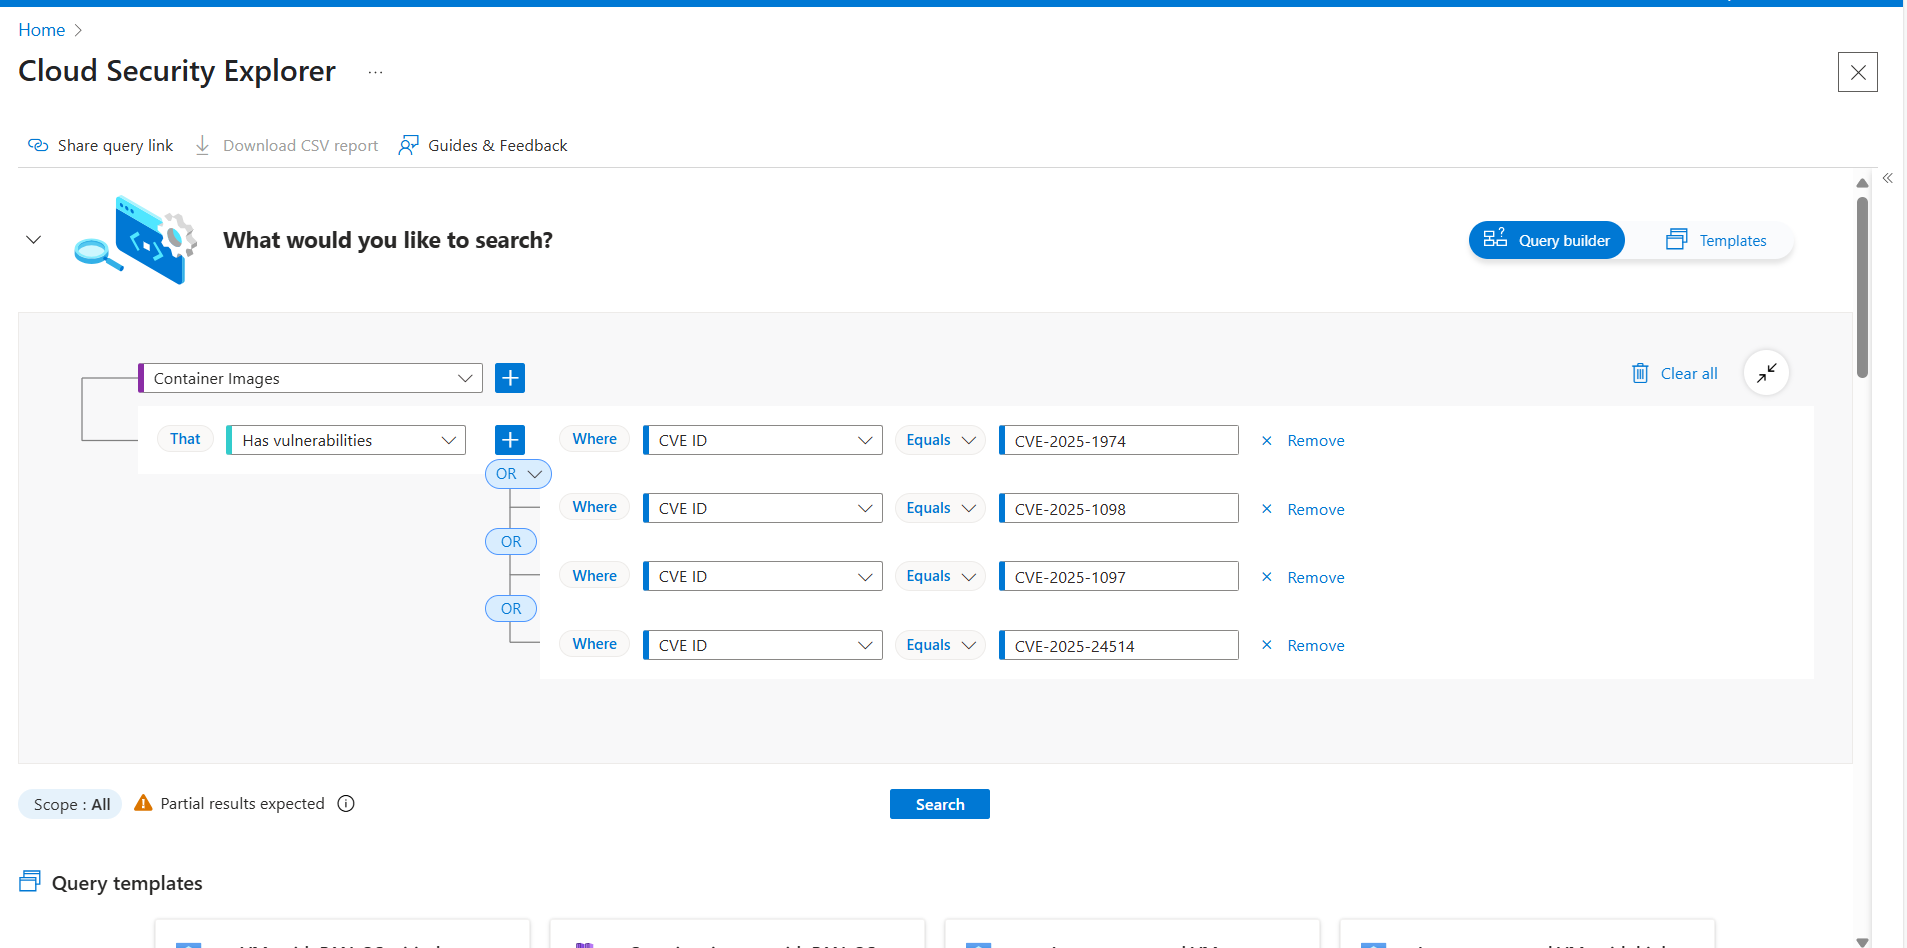This screenshot has height=948, width=1907.
Task: Click the plus button next to Has vulnerabilities
Action: (x=510, y=440)
